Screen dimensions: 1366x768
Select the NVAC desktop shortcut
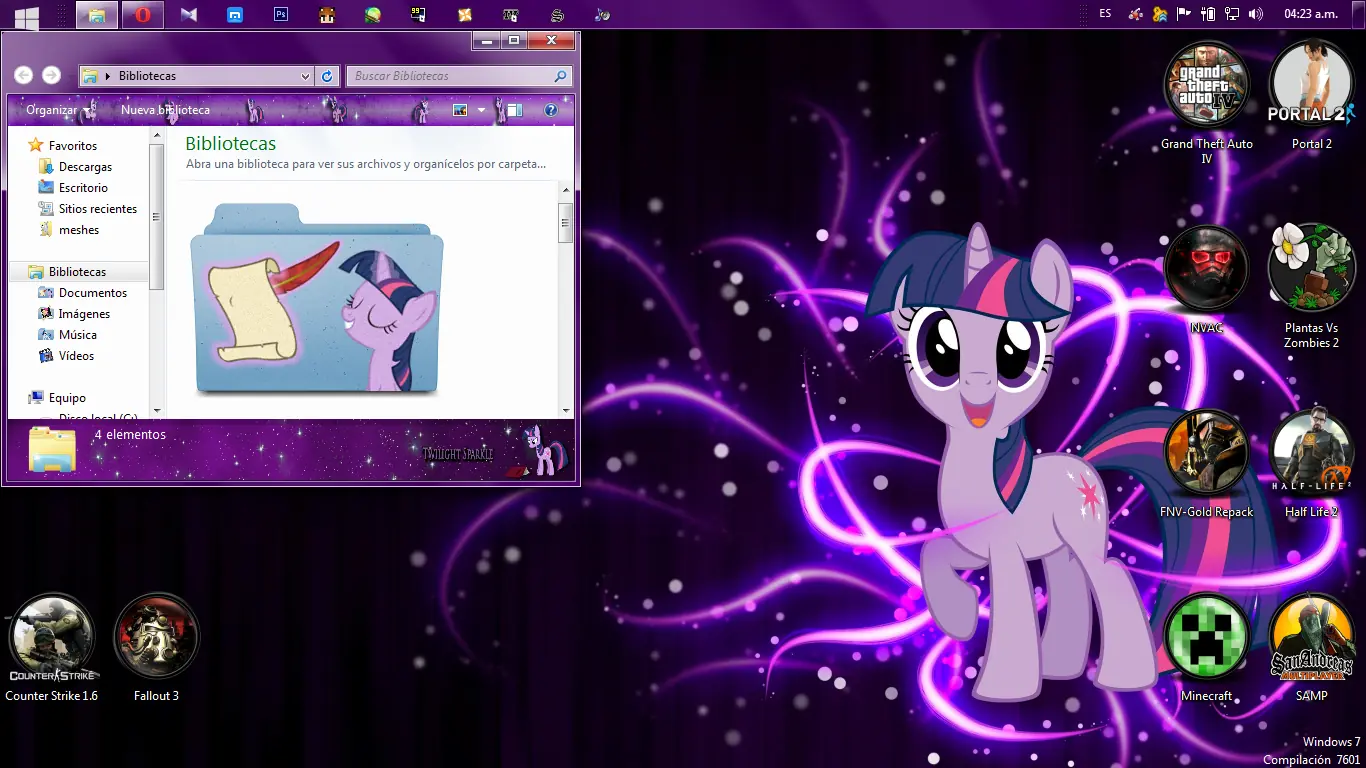point(1206,280)
